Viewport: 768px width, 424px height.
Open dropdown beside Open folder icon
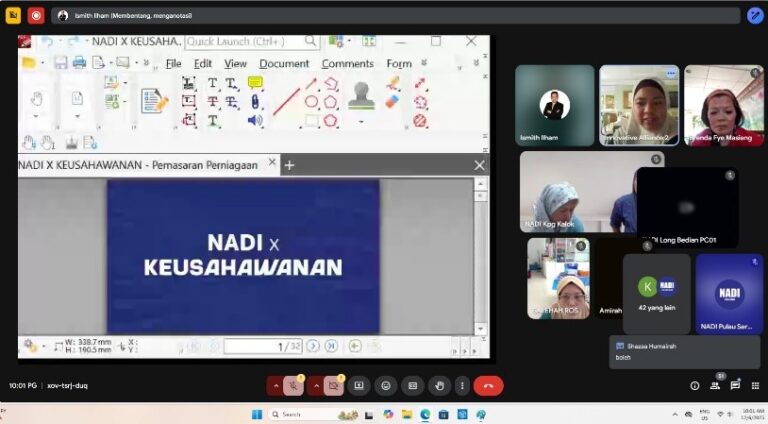coord(43,63)
